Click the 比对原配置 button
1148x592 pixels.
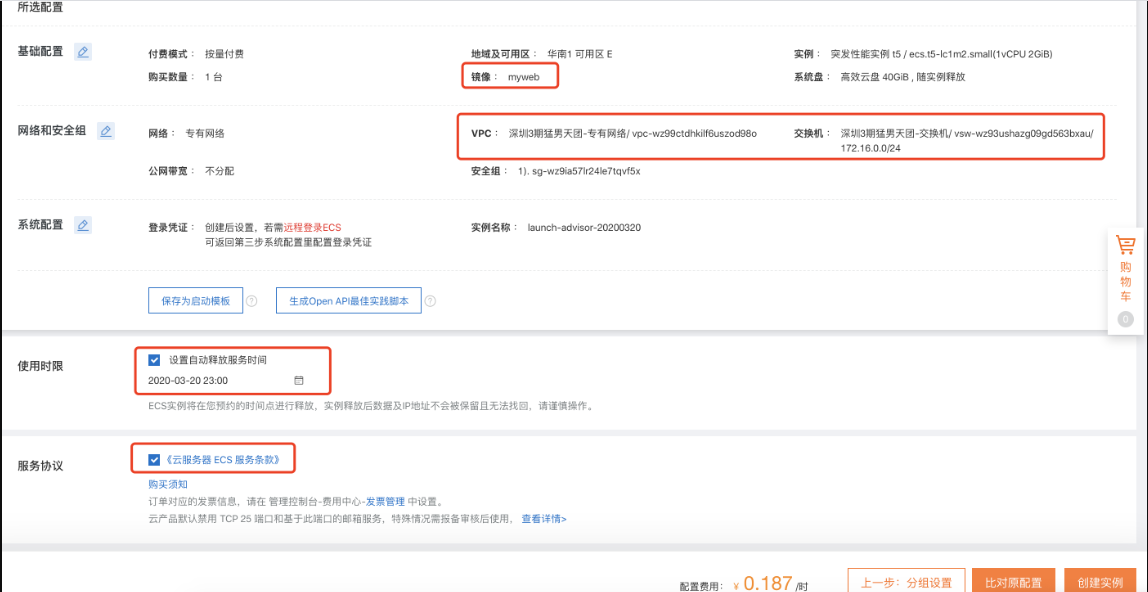[1015, 581]
